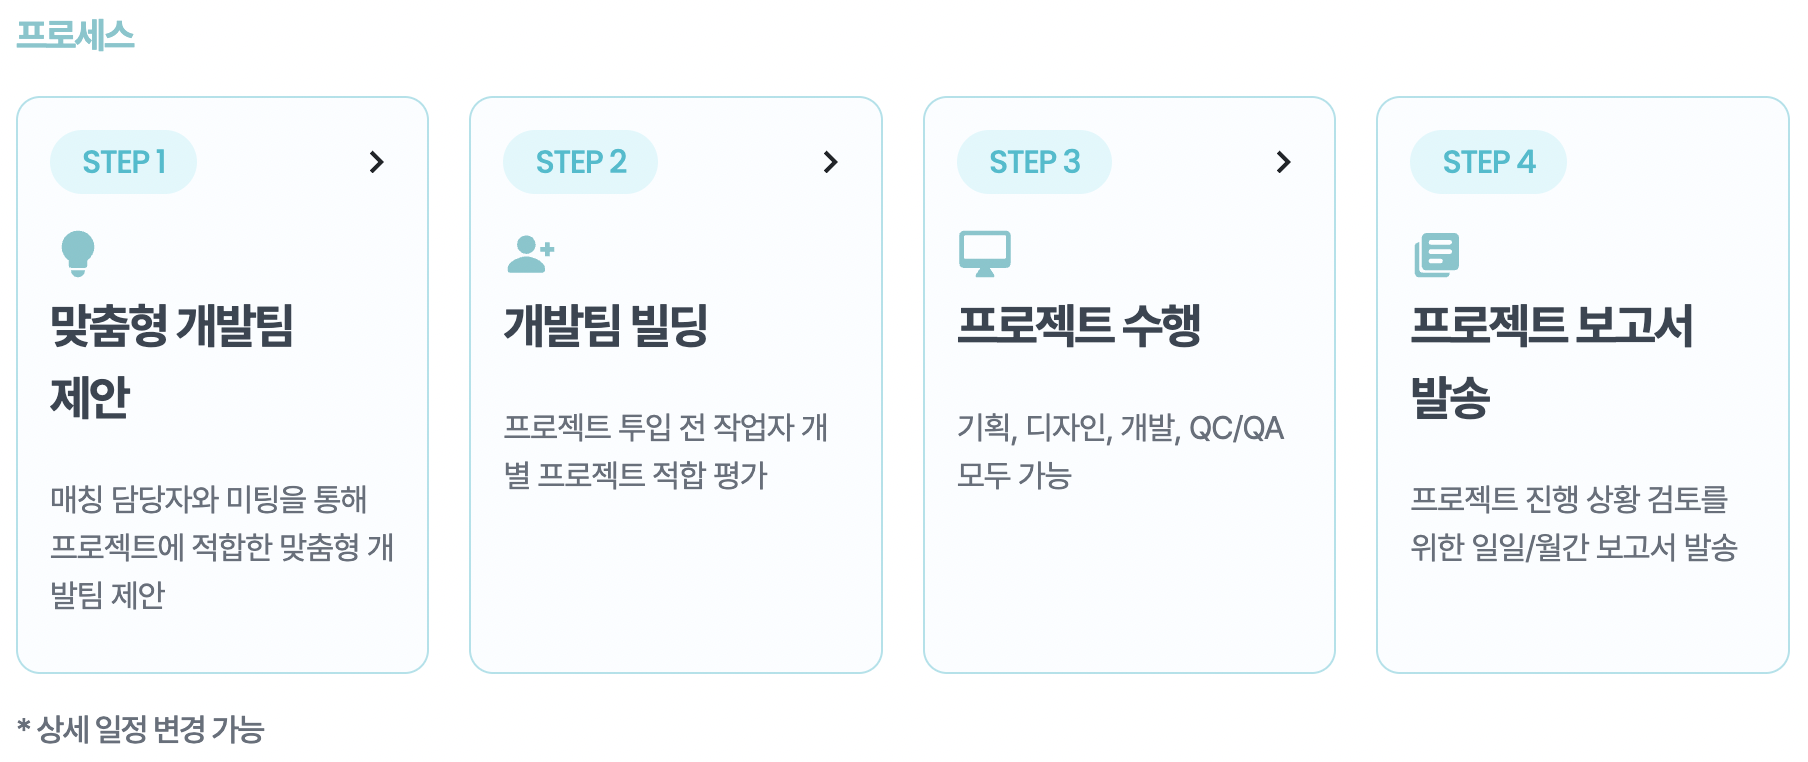The image size is (1808, 762).
Task: Click the 프로젝트 수행 card title
Action: pyautogui.click(x=1079, y=325)
